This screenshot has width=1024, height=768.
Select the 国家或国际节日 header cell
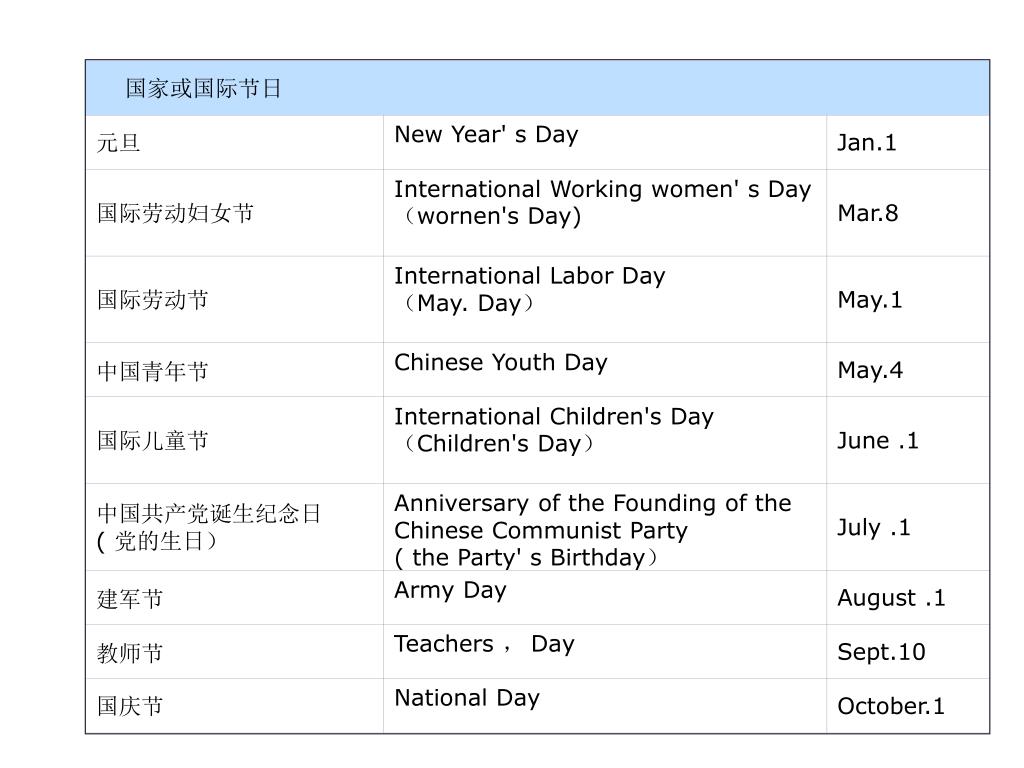tap(537, 88)
